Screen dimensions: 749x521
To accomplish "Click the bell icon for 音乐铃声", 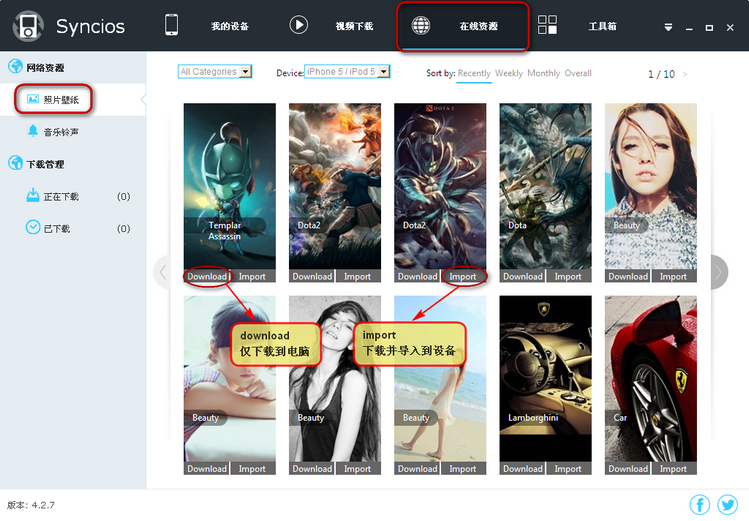I will (x=32, y=131).
